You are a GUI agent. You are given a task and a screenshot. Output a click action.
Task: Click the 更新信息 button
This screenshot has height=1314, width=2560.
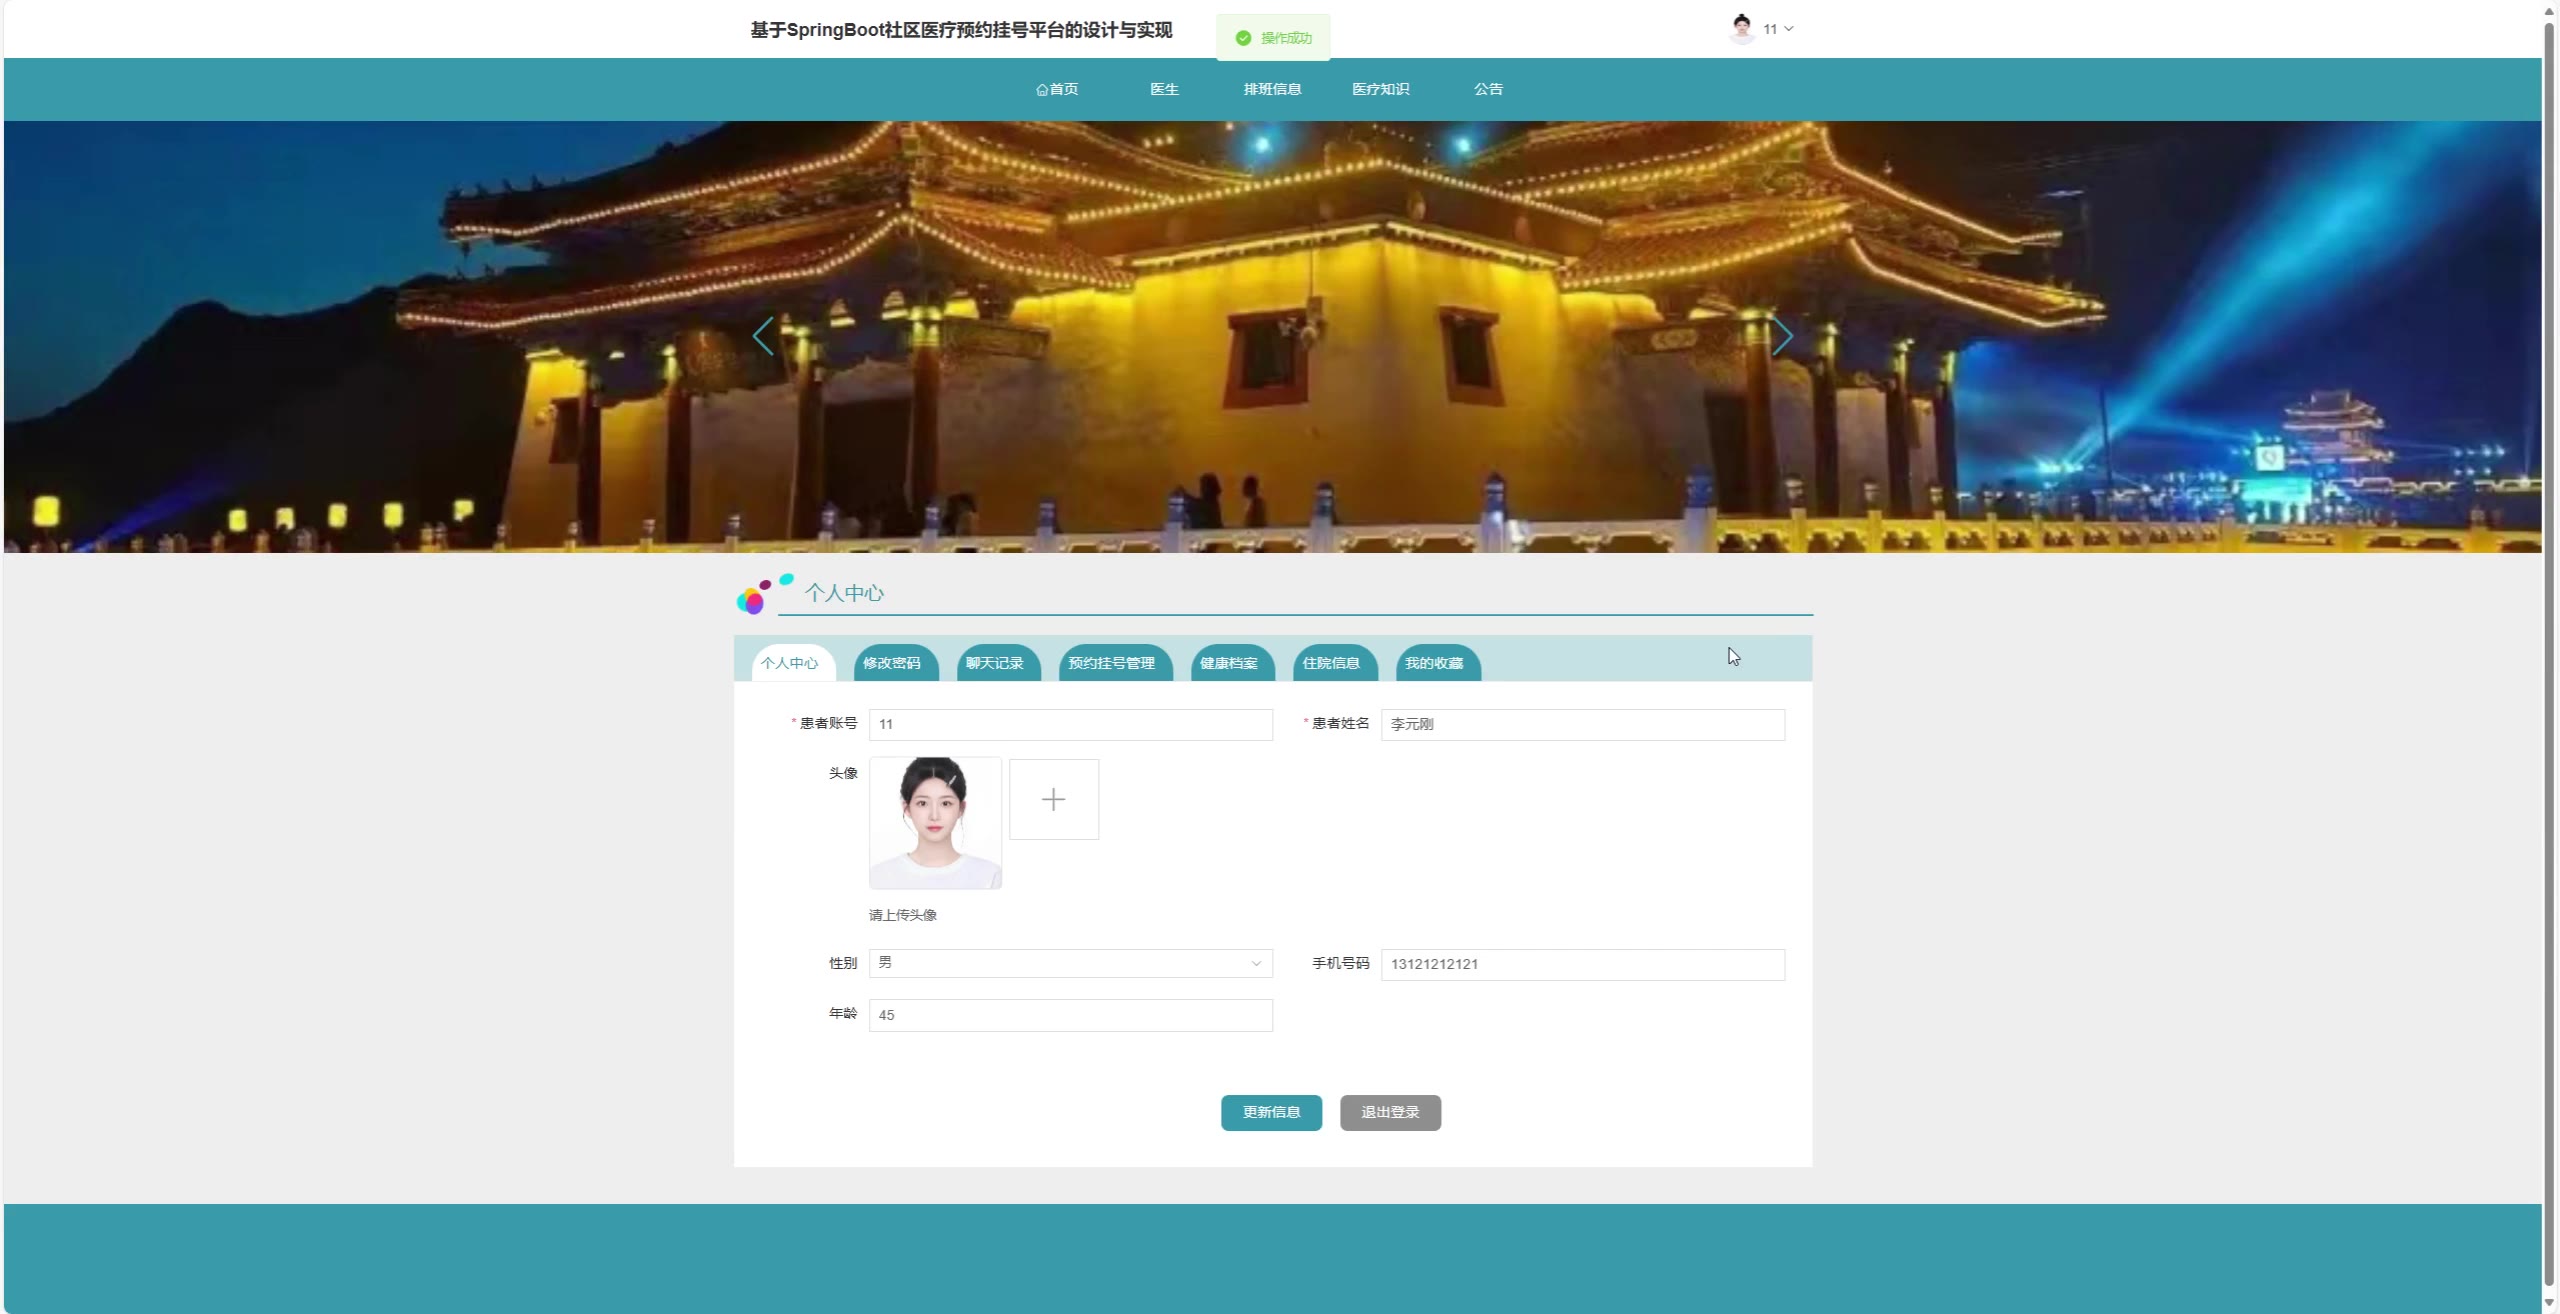click(x=1271, y=1112)
